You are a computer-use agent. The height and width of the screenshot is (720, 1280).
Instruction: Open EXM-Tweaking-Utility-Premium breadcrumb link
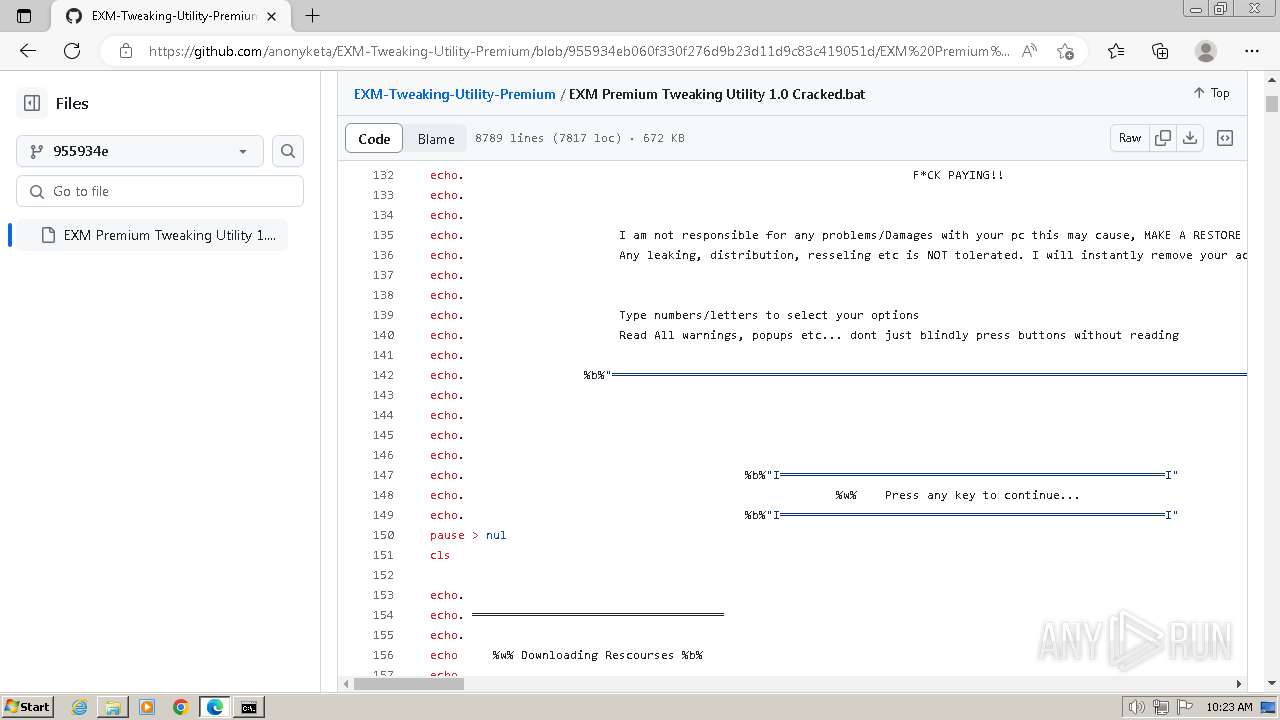(454, 94)
